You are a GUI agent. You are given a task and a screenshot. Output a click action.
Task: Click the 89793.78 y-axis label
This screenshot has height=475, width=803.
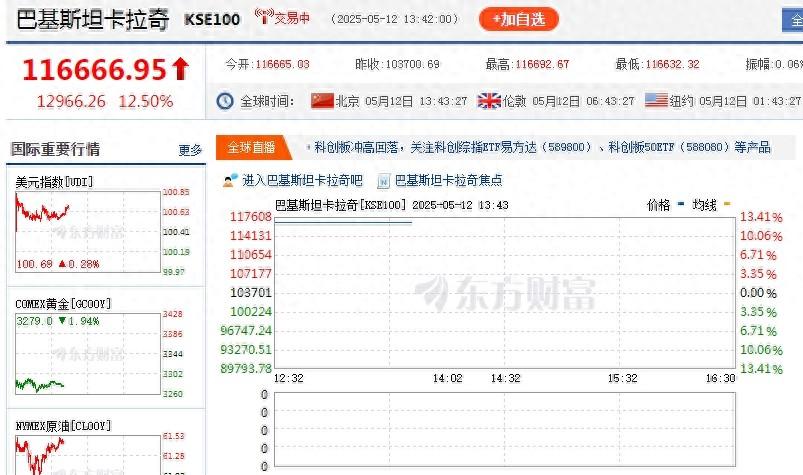pyautogui.click(x=246, y=369)
